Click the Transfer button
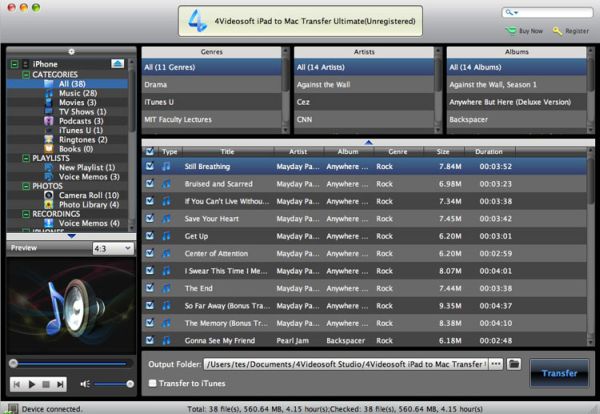Screen dimensions: 600x414 (559, 373)
